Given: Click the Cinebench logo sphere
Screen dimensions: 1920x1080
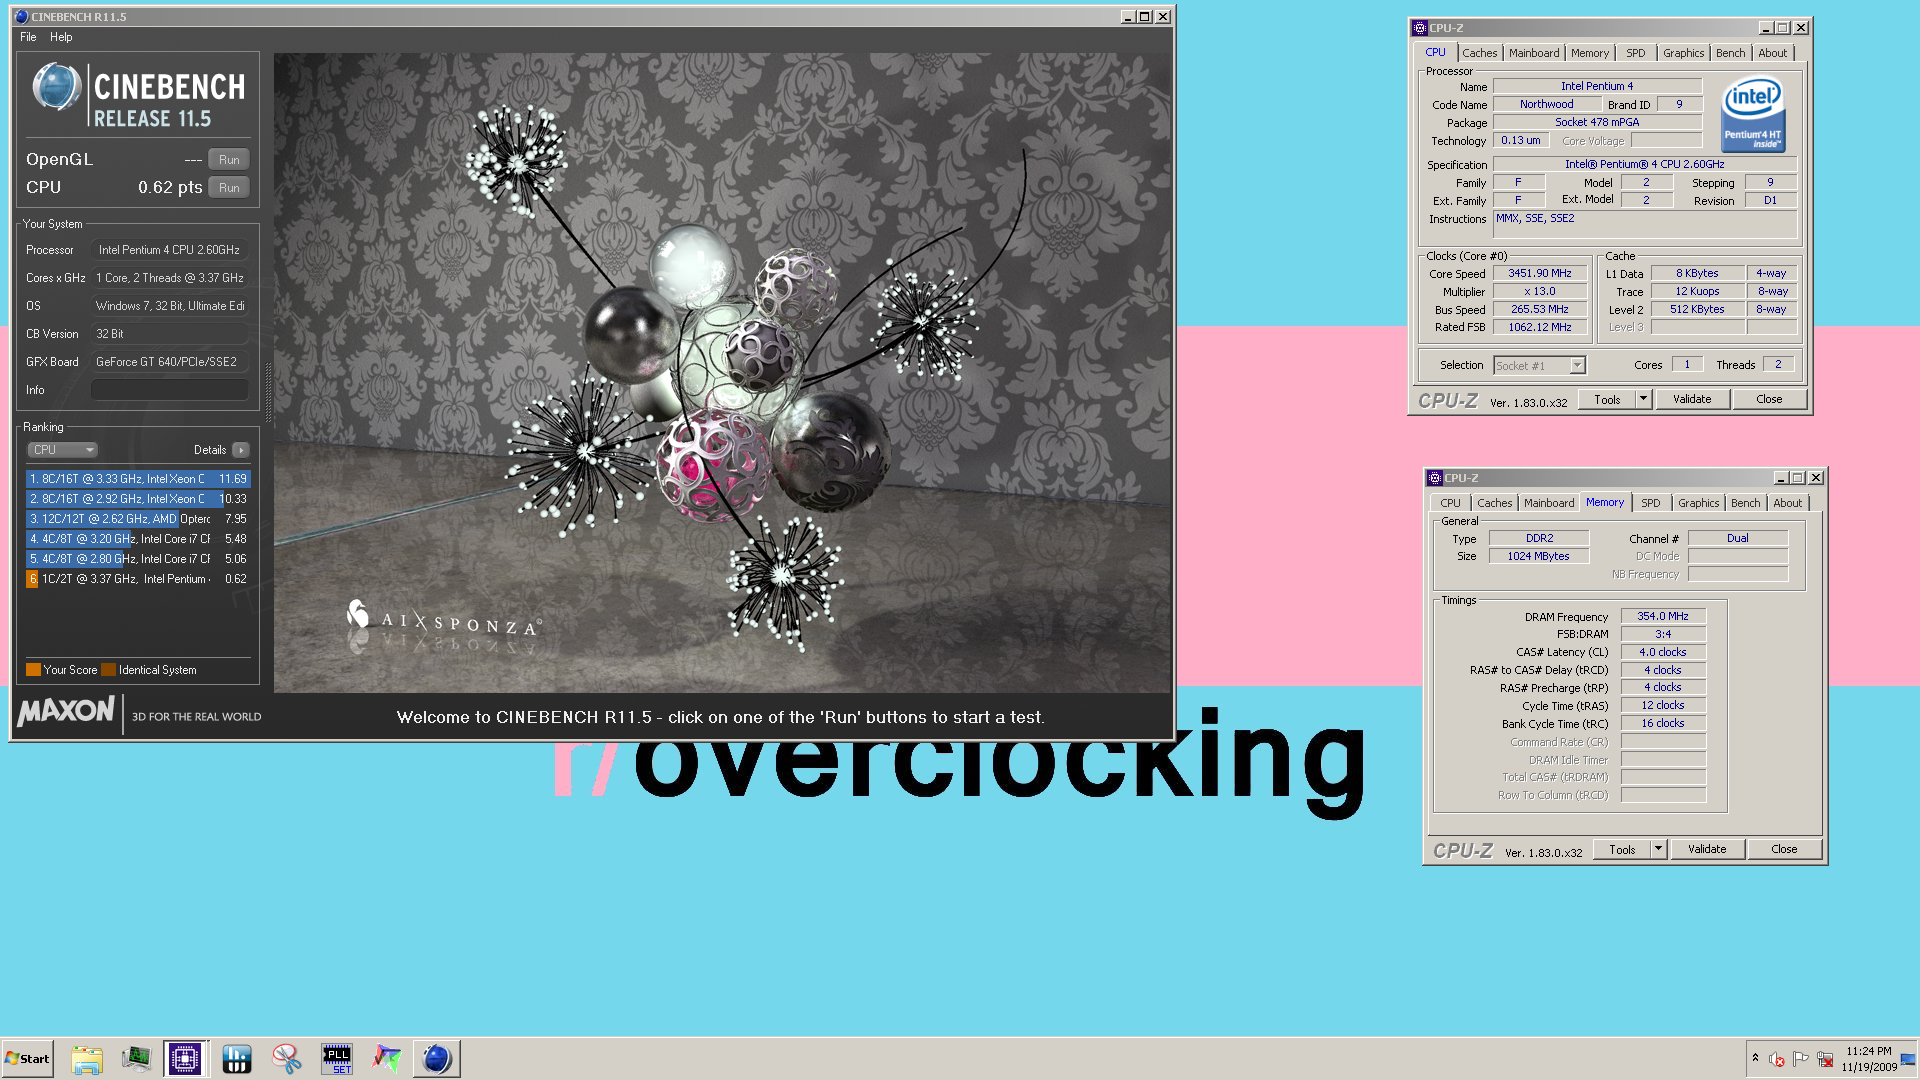Looking at the screenshot, I should 57,87.
